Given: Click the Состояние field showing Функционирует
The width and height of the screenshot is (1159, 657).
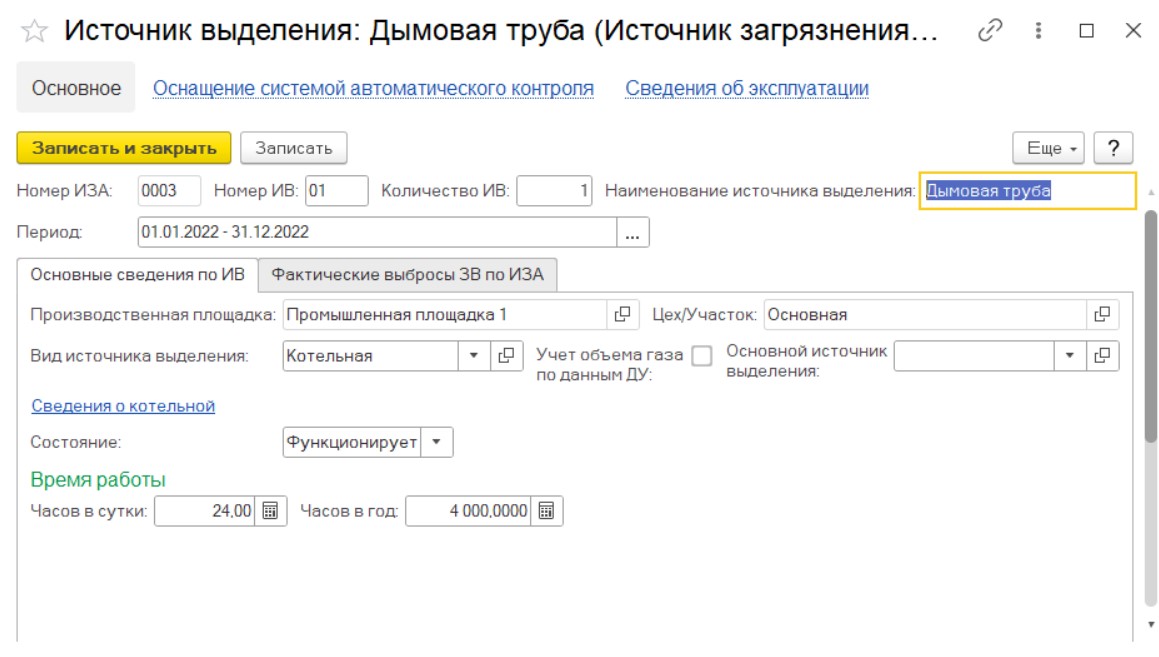Looking at the screenshot, I should pyautogui.click(x=352, y=442).
